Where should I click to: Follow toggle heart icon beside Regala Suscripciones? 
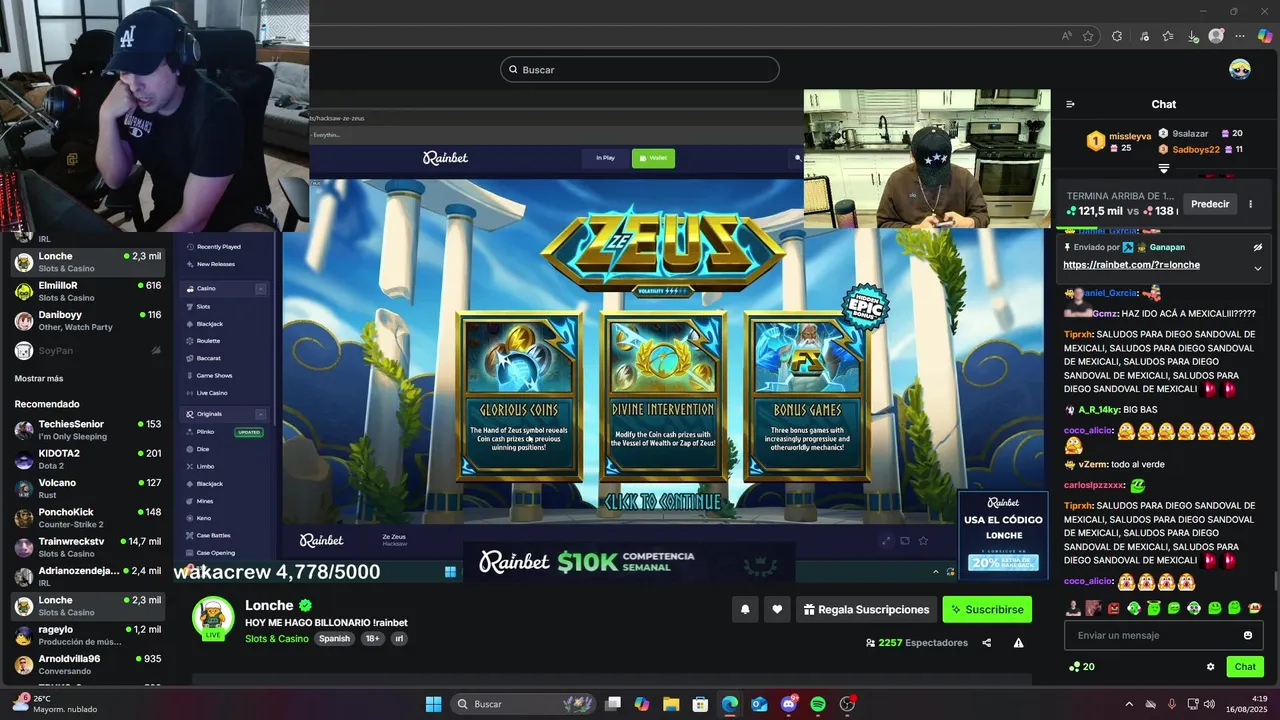point(777,609)
